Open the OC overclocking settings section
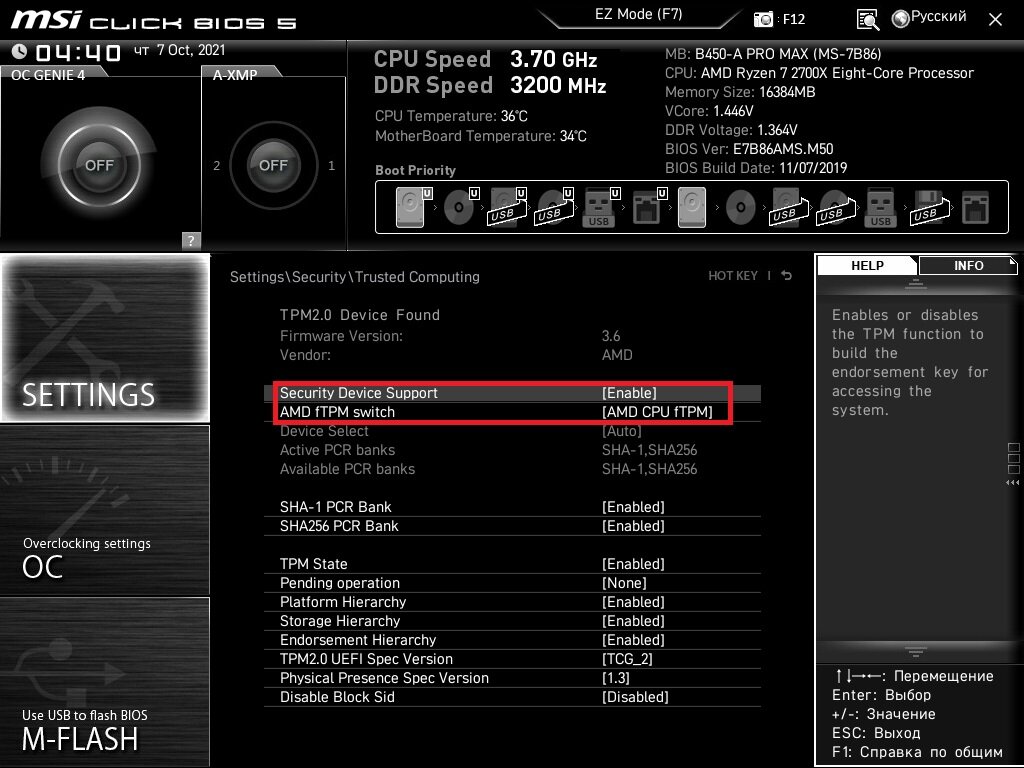This screenshot has width=1024, height=768. click(x=105, y=510)
